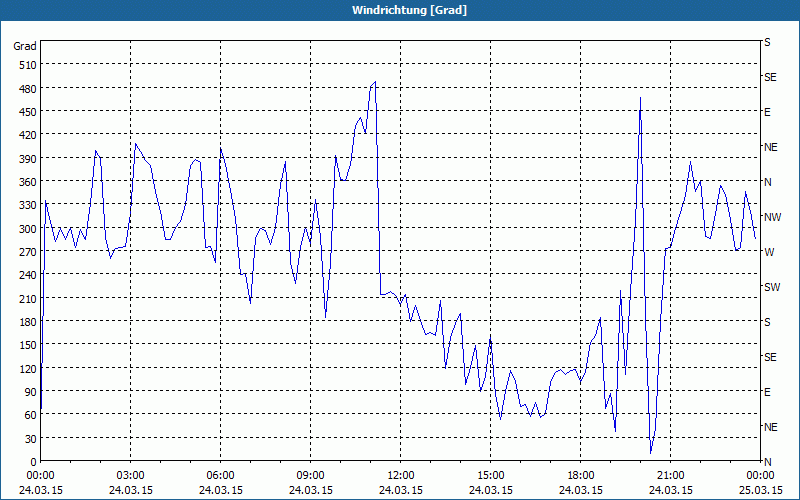800x500 pixels.
Task: Select the 270 value on the degree axis
Action: [28, 252]
